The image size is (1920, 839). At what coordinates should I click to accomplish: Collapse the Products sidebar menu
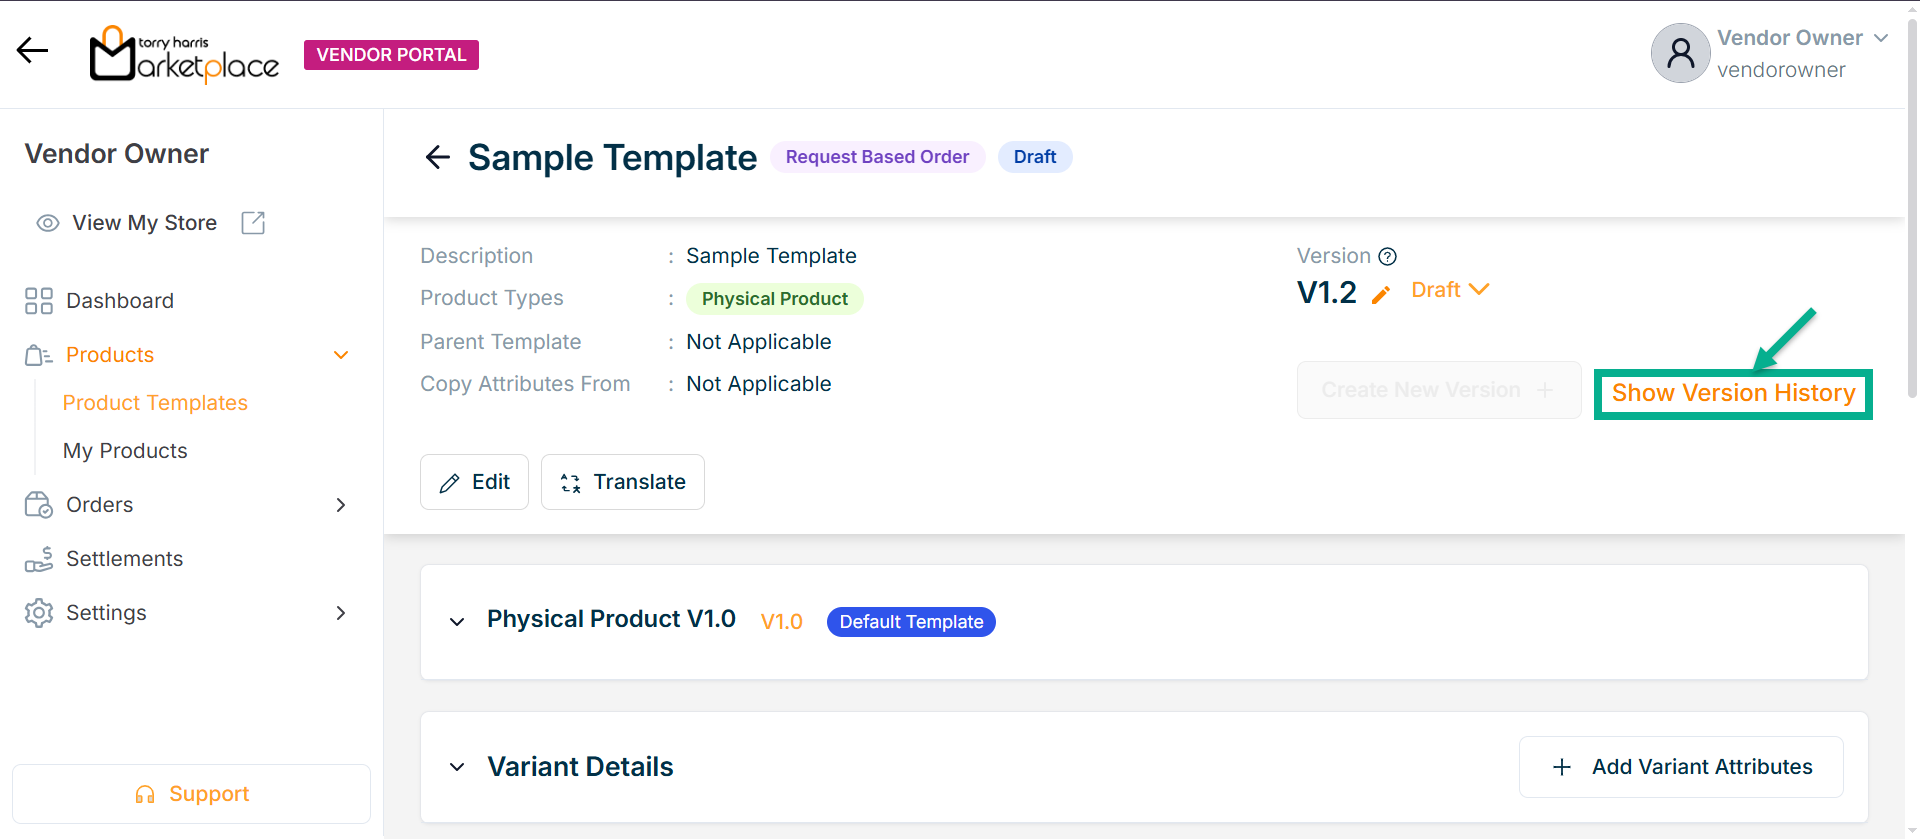pyautogui.click(x=340, y=355)
